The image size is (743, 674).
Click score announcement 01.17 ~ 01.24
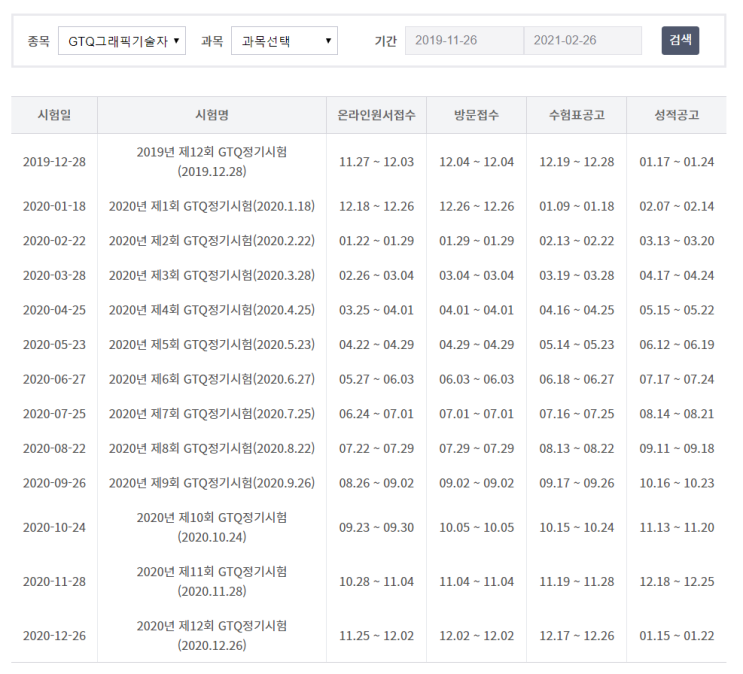[677, 162]
